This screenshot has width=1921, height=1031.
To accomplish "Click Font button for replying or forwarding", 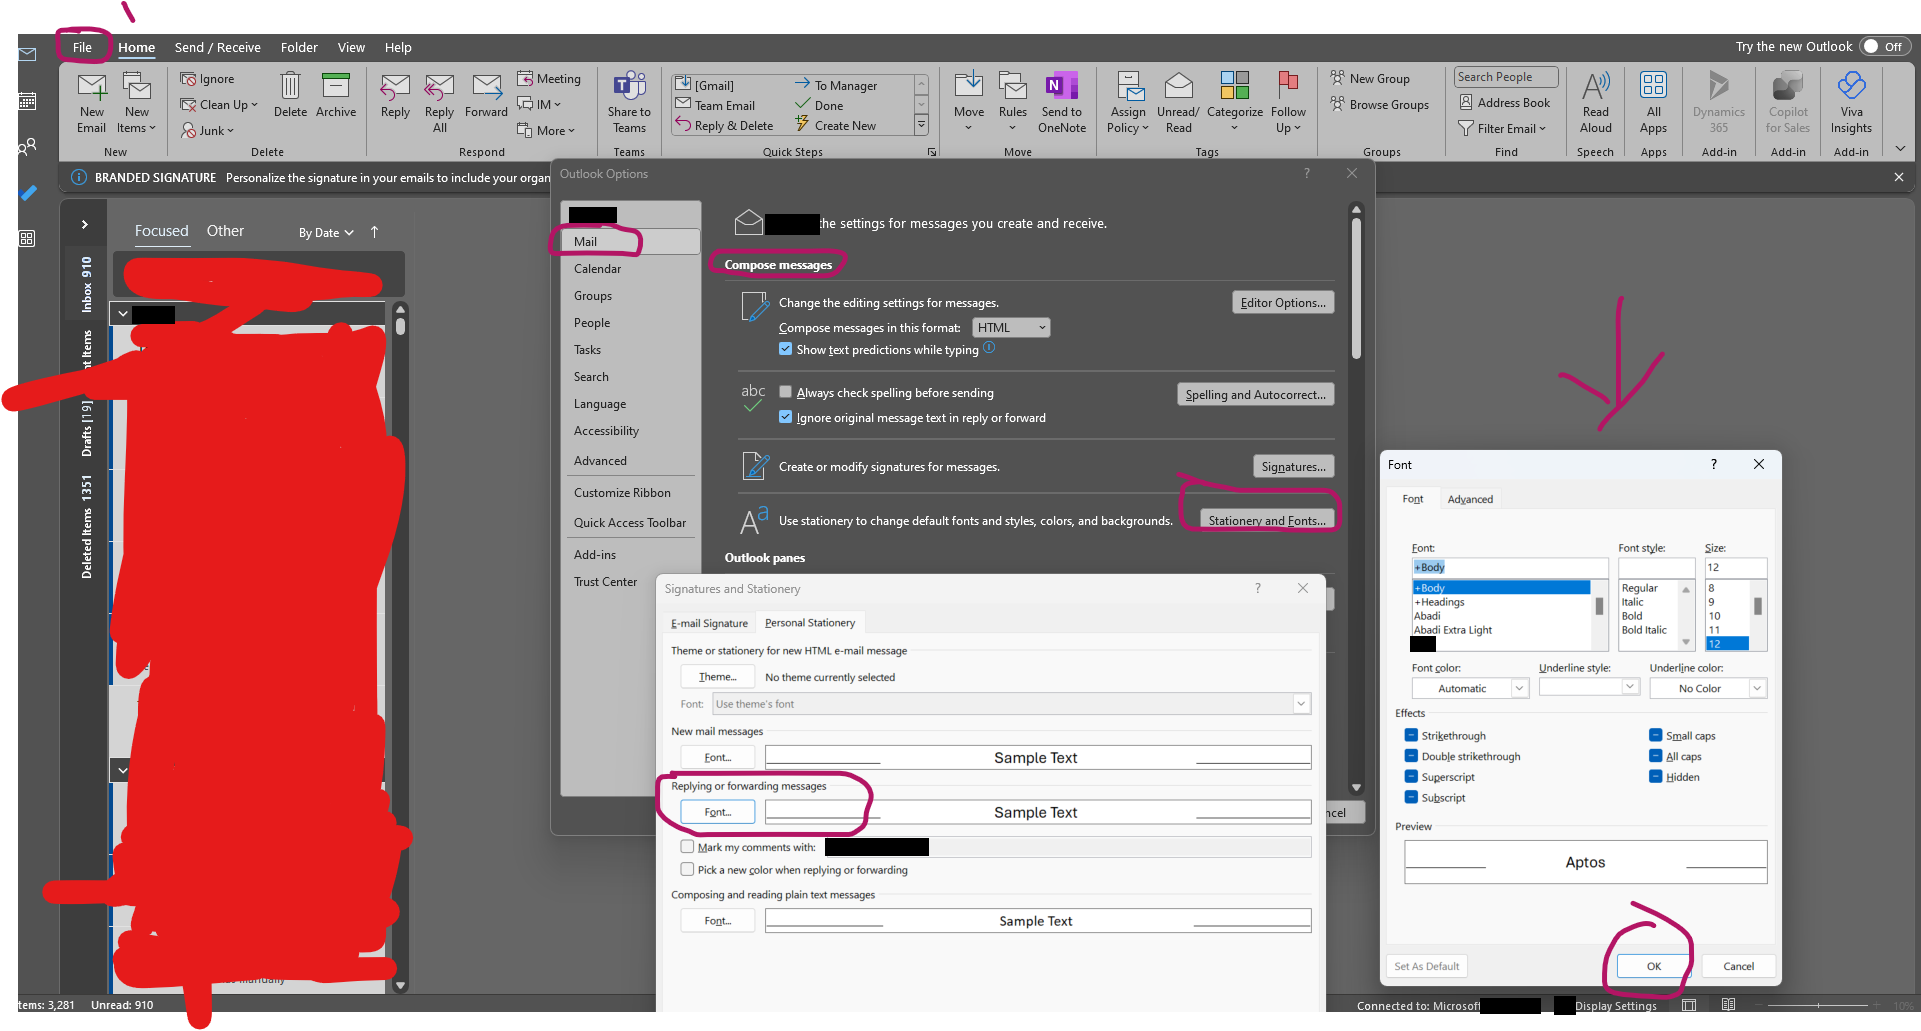I will tap(718, 812).
